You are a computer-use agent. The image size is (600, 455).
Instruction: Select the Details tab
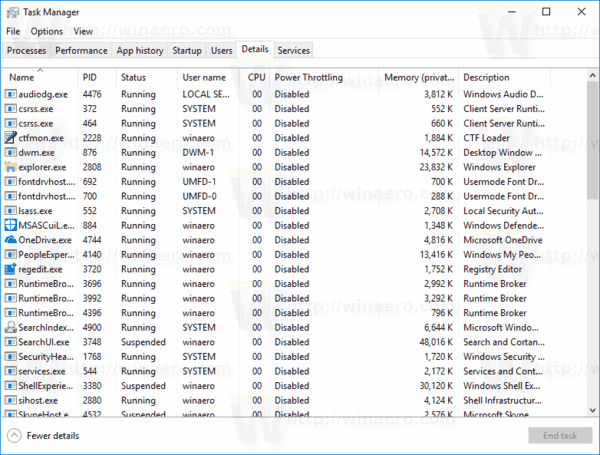coord(255,49)
